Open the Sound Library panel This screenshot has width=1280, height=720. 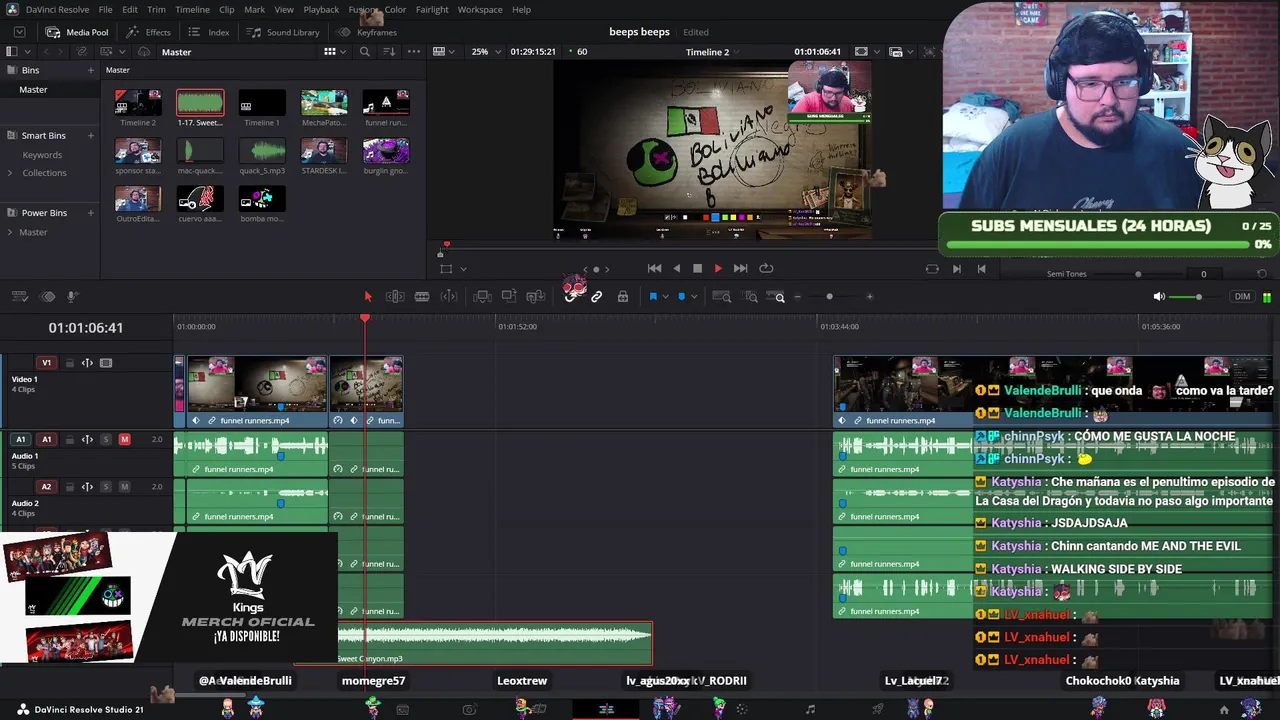point(283,32)
